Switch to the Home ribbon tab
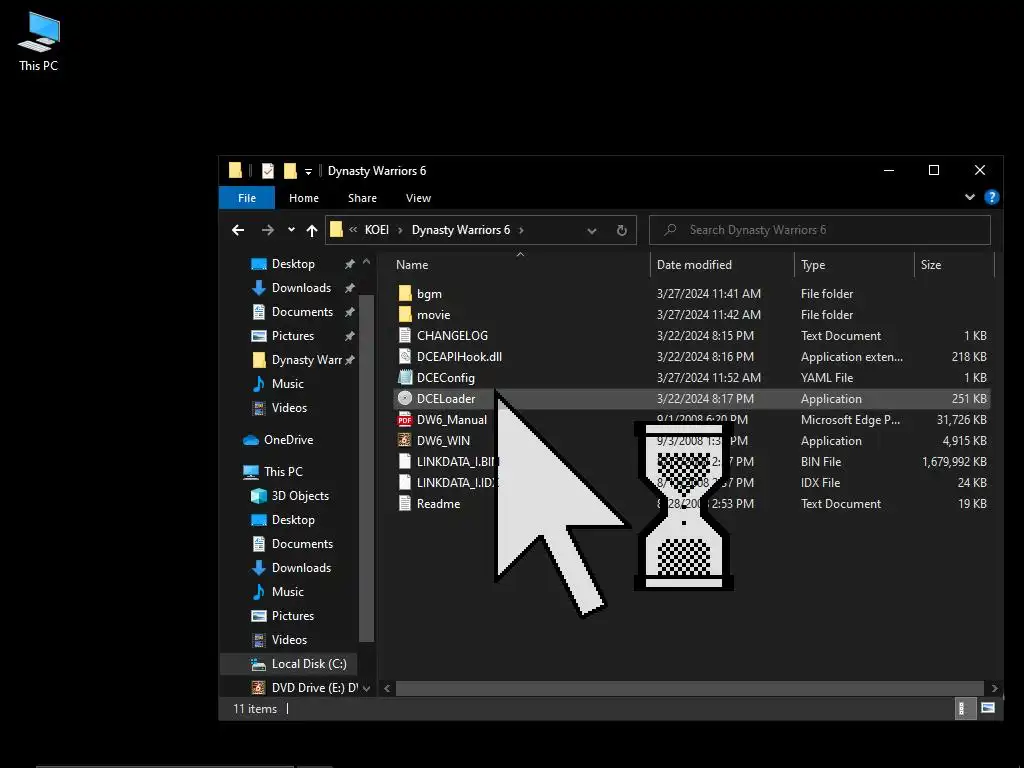1024x768 pixels. (304, 198)
